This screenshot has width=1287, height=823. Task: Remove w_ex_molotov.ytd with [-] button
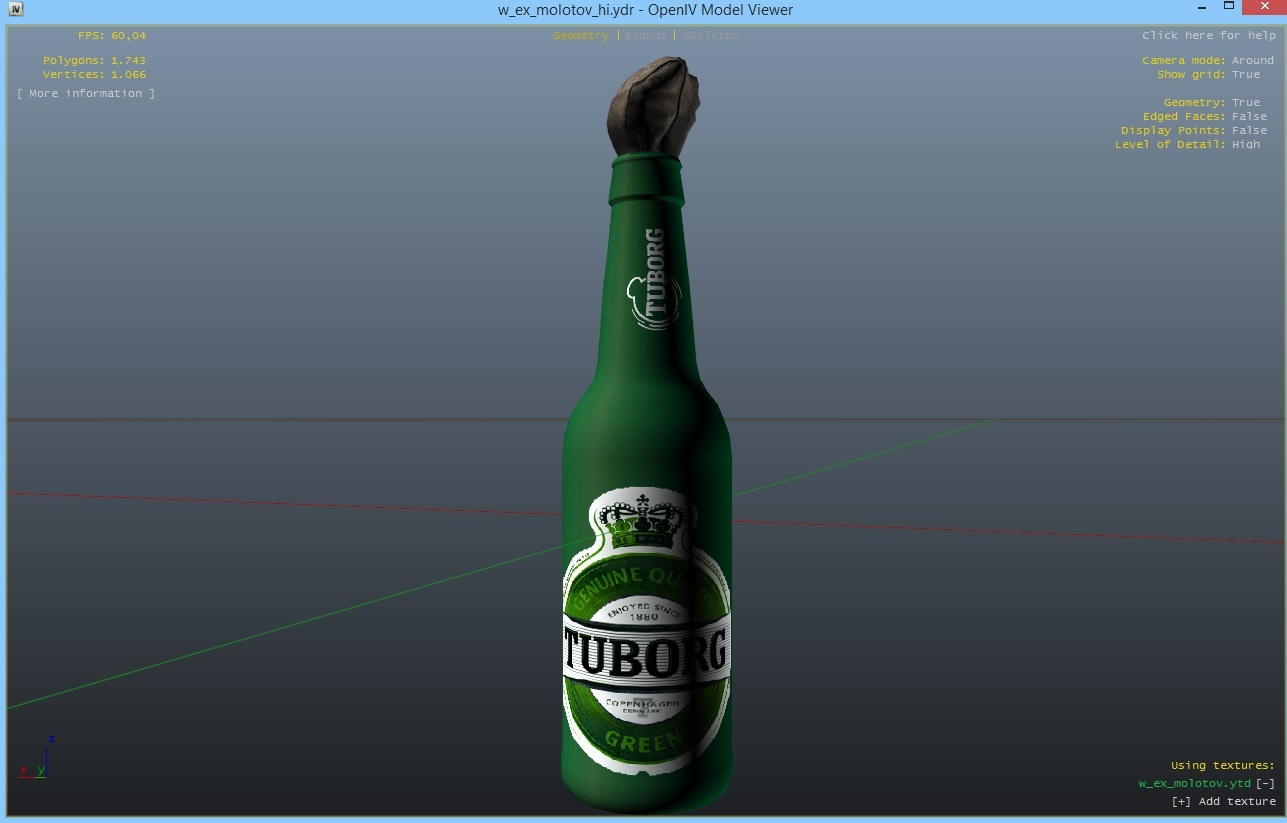[1265, 783]
